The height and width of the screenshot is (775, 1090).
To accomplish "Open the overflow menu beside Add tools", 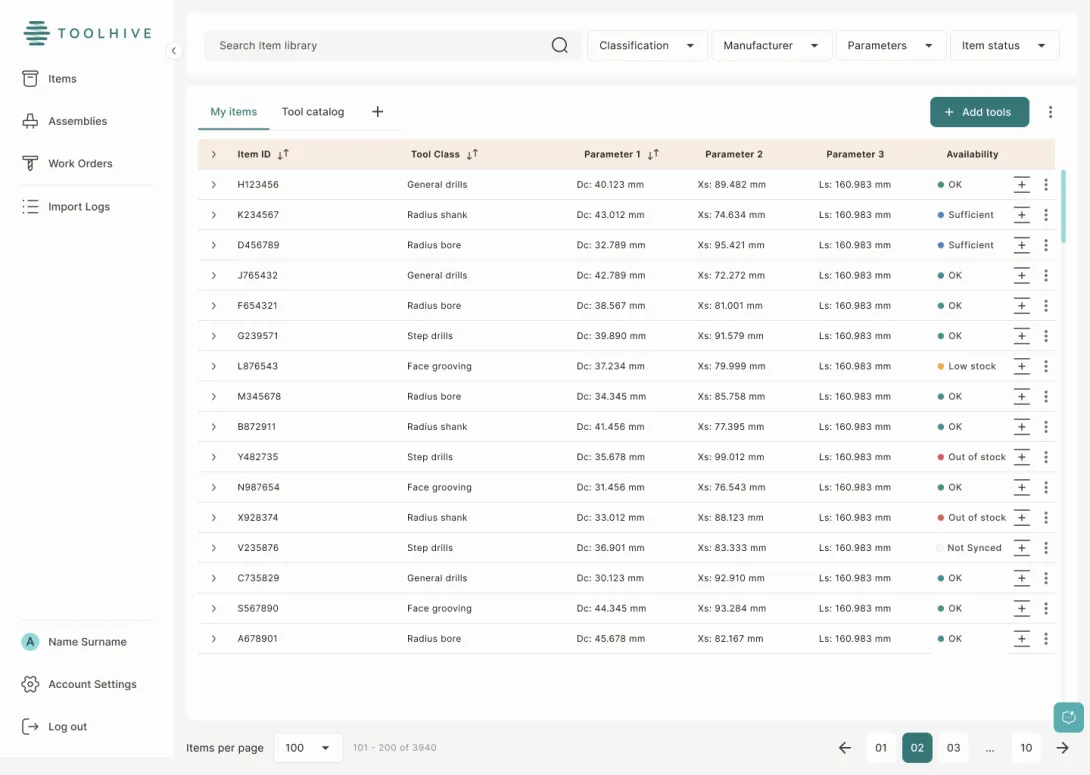I will pyautogui.click(x=1050, y=112).
